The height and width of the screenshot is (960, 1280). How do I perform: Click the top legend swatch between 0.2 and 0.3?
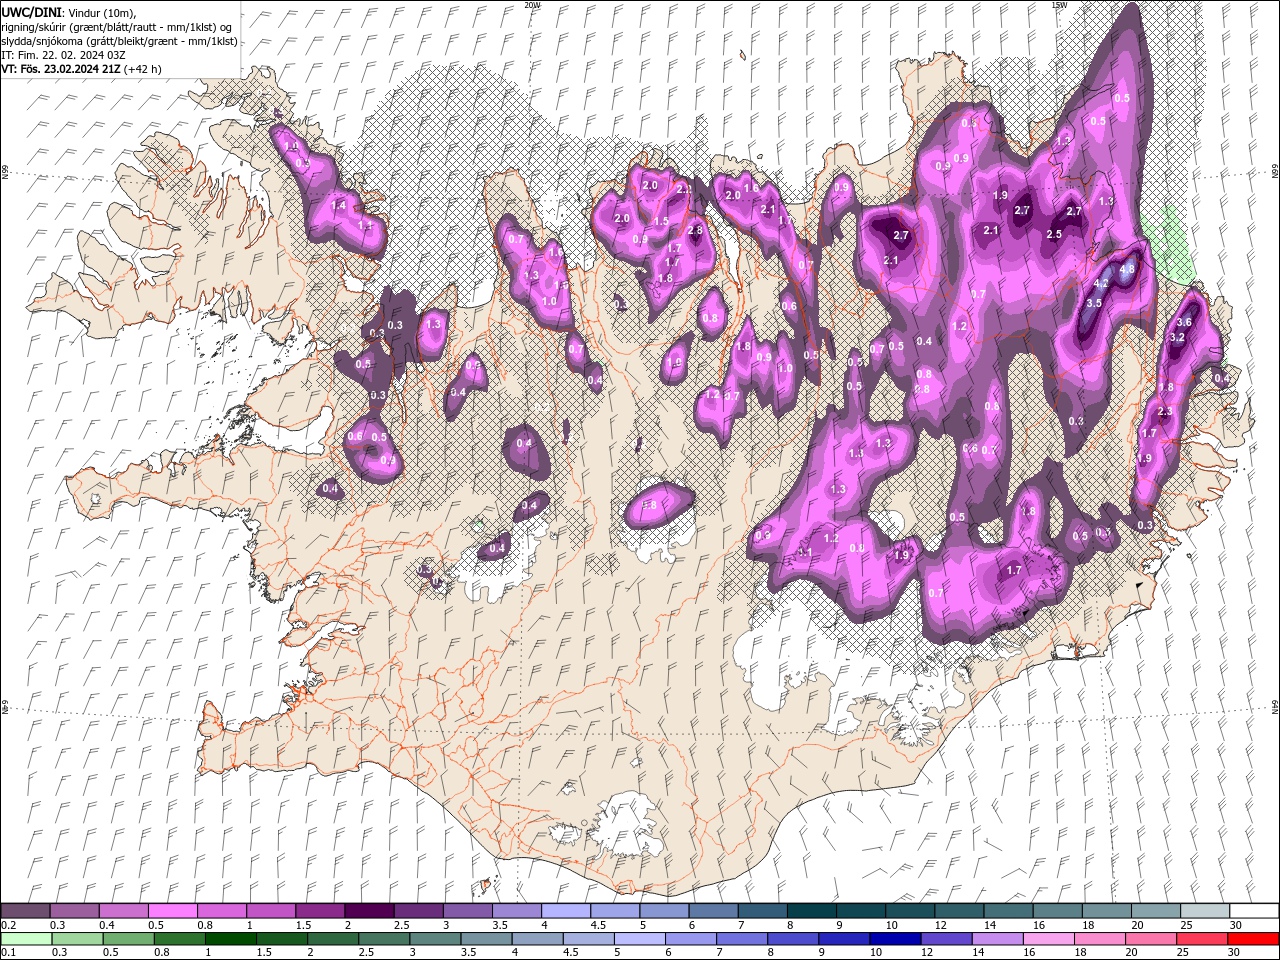25,911
